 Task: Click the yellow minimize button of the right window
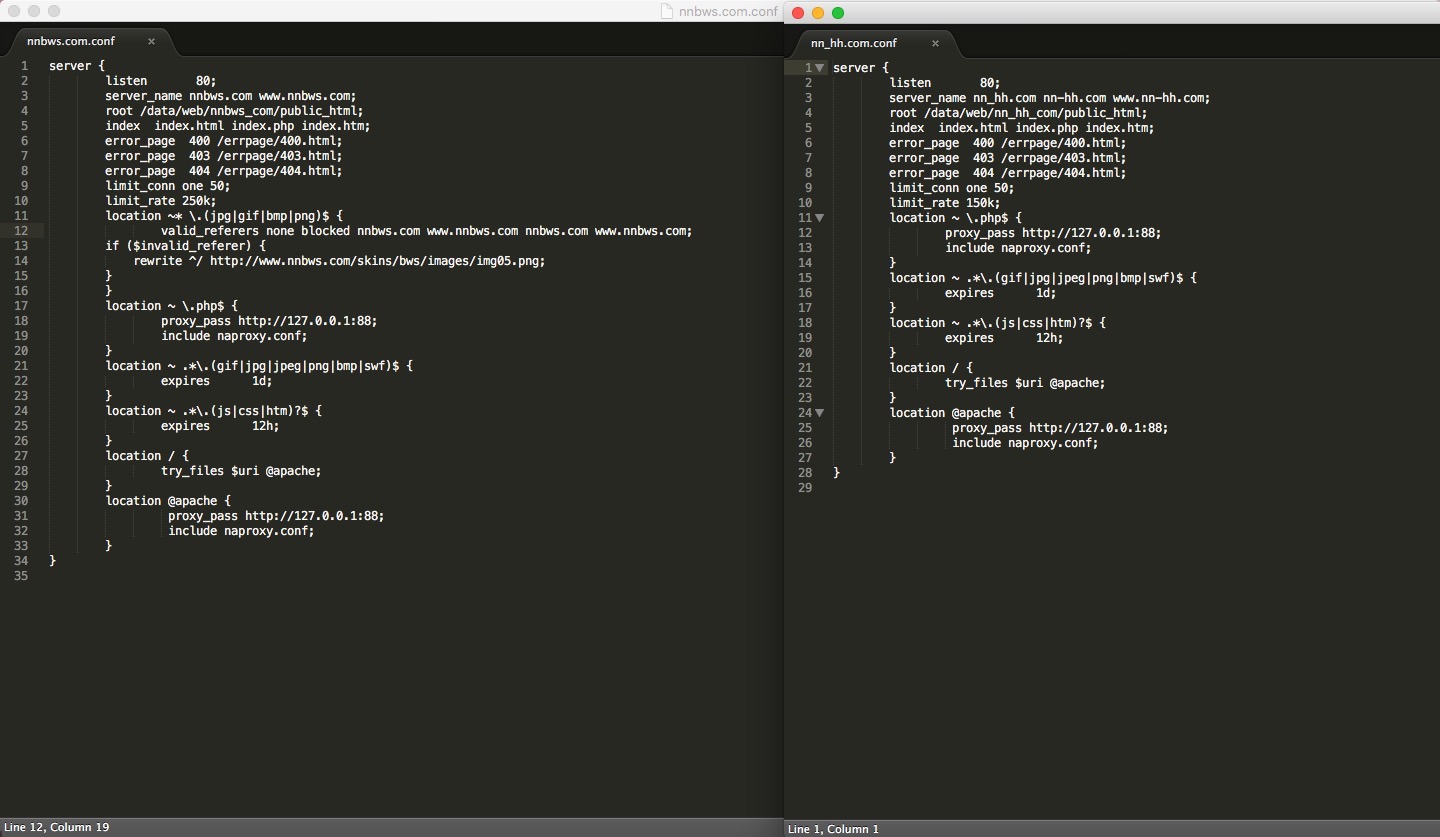coord(818,13)
